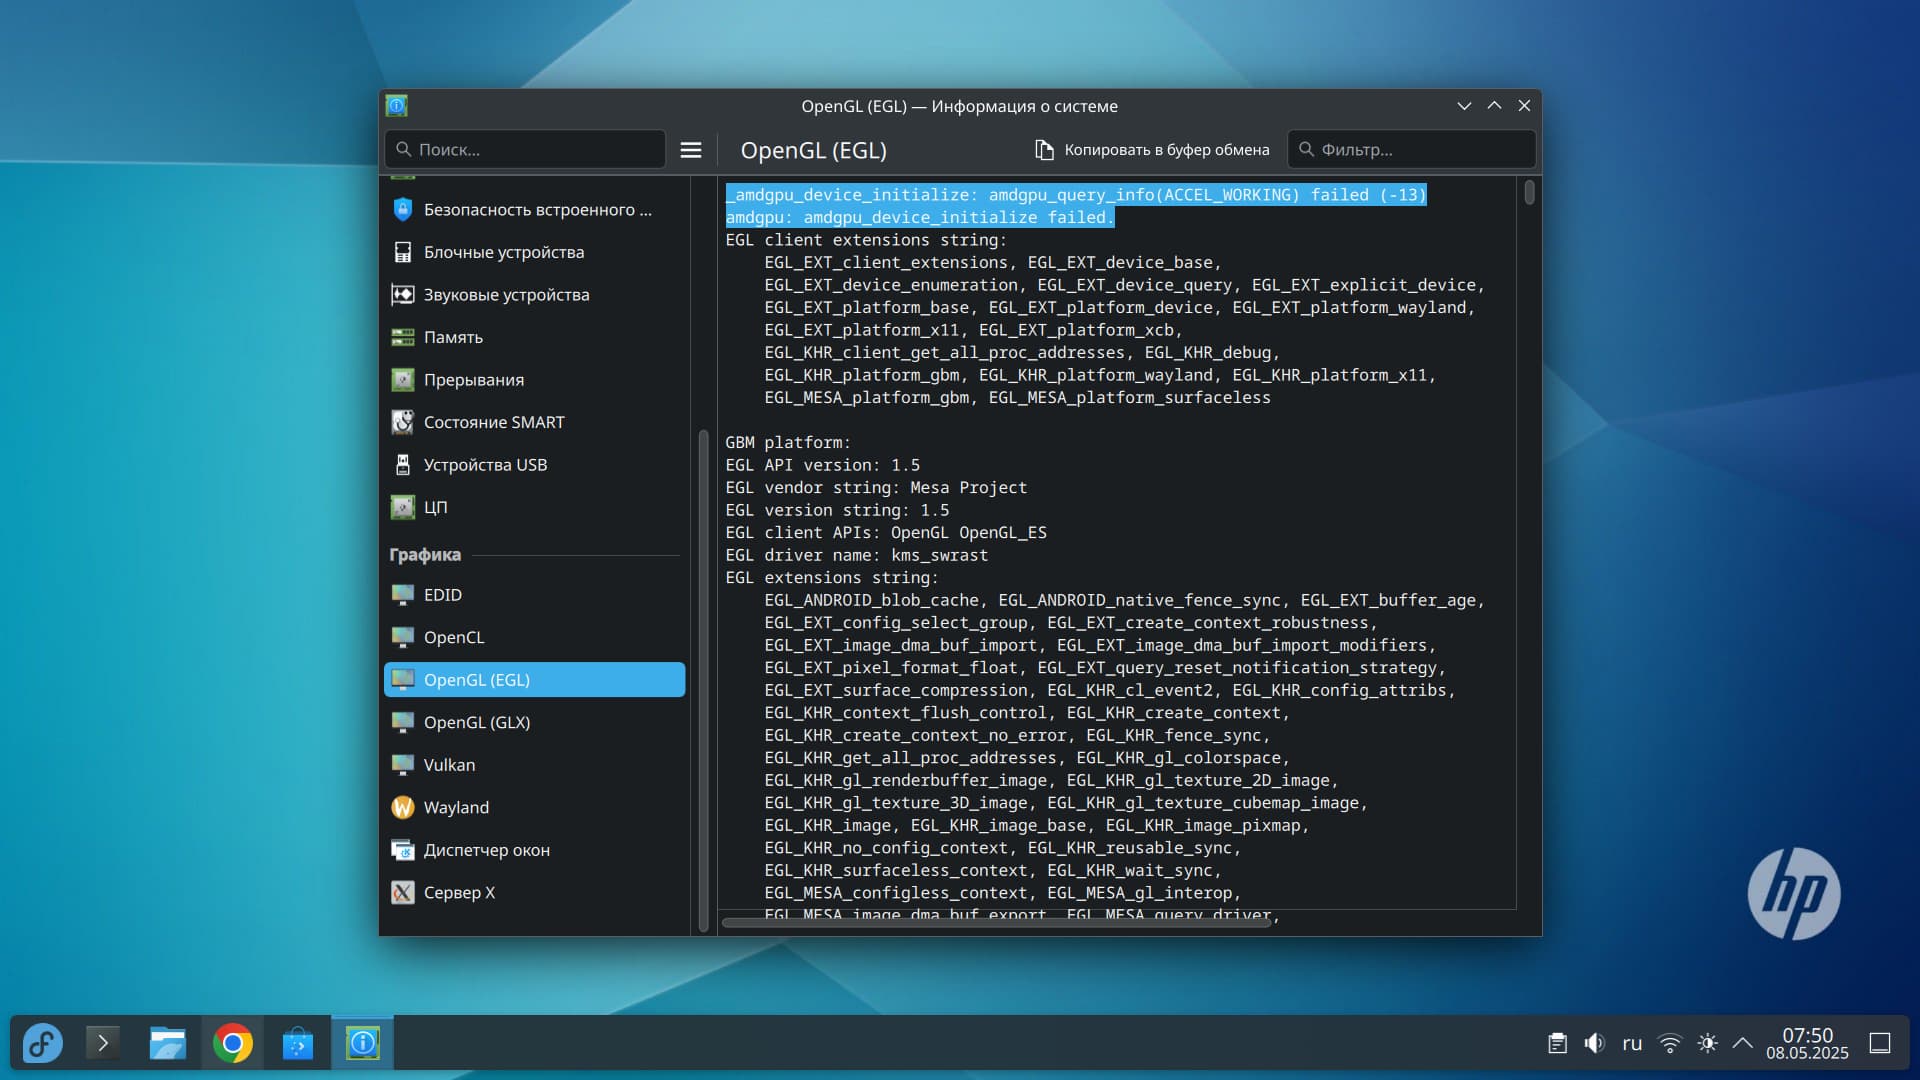Viewport: 1920px width, 1080px height.
Task: Click the application icon in the title bar
Action: click(397, 106)
